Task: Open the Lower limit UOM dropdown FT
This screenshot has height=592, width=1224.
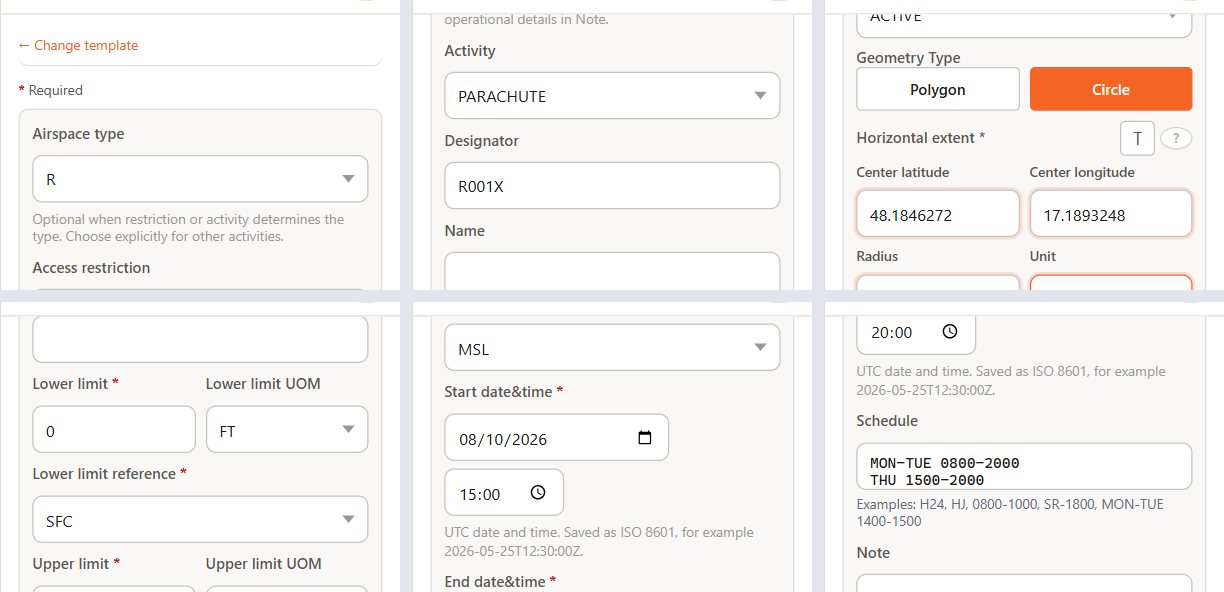Action: point(287,429)
